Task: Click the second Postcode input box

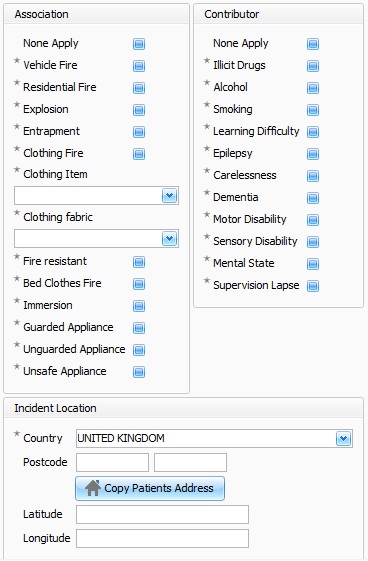Action: (x=190, y=462)
